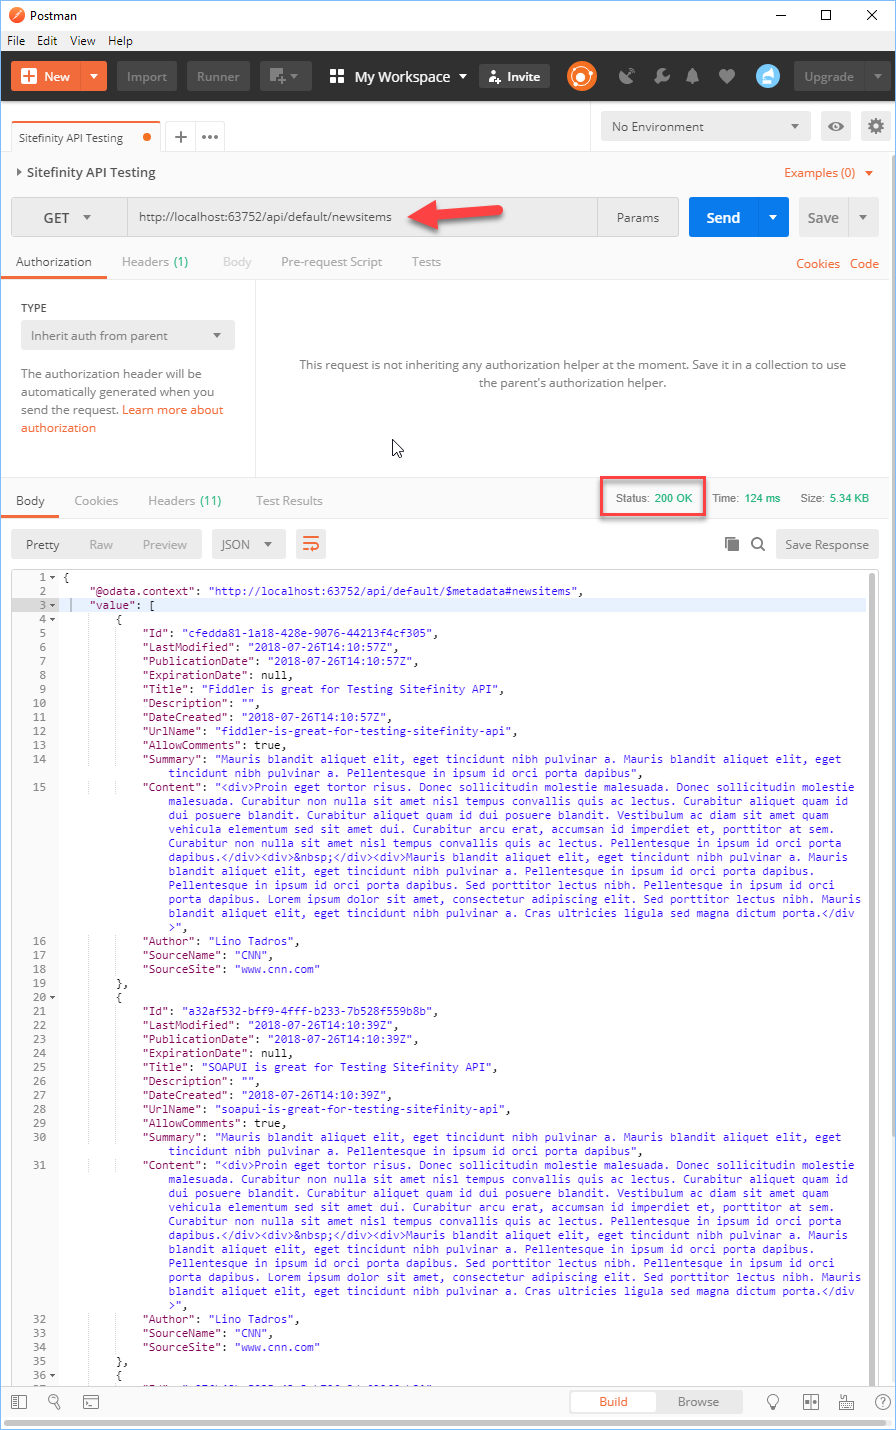Toggle line wrap in response body
896x1430 pixels.
click(311, 544)
